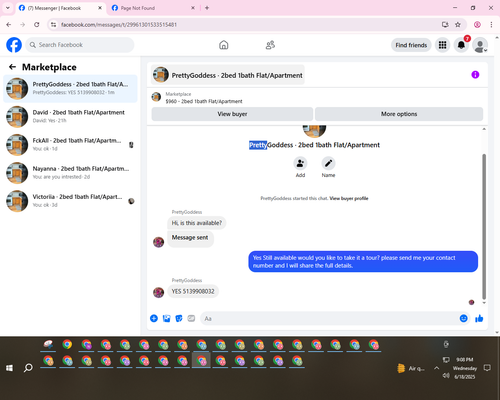
Task: Click the Add people icon
Action: pos(300,163)
